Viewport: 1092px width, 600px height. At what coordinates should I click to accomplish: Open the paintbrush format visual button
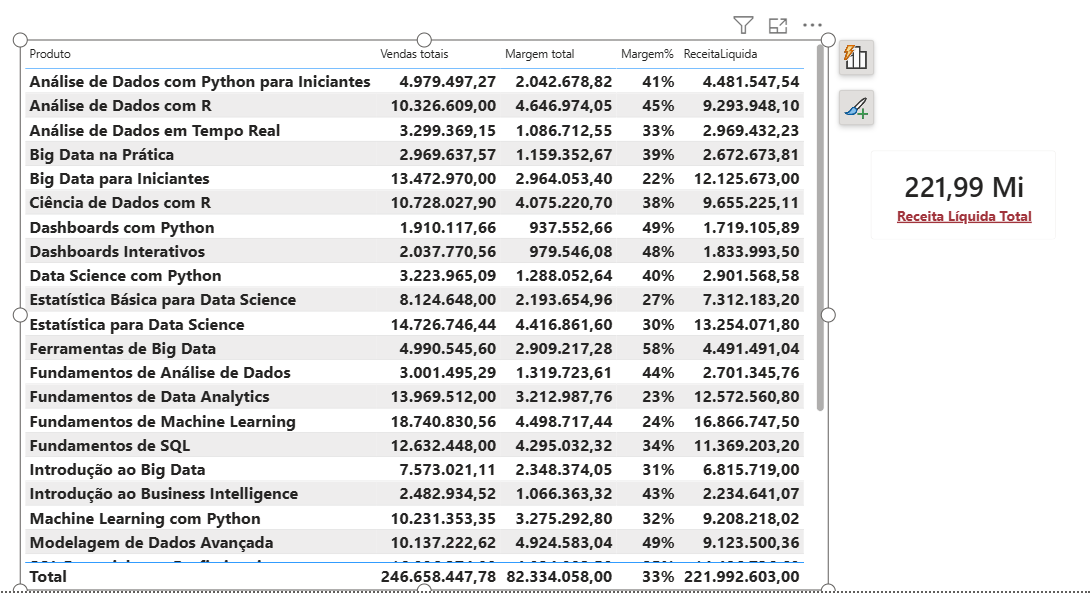(x=856, y=108)
